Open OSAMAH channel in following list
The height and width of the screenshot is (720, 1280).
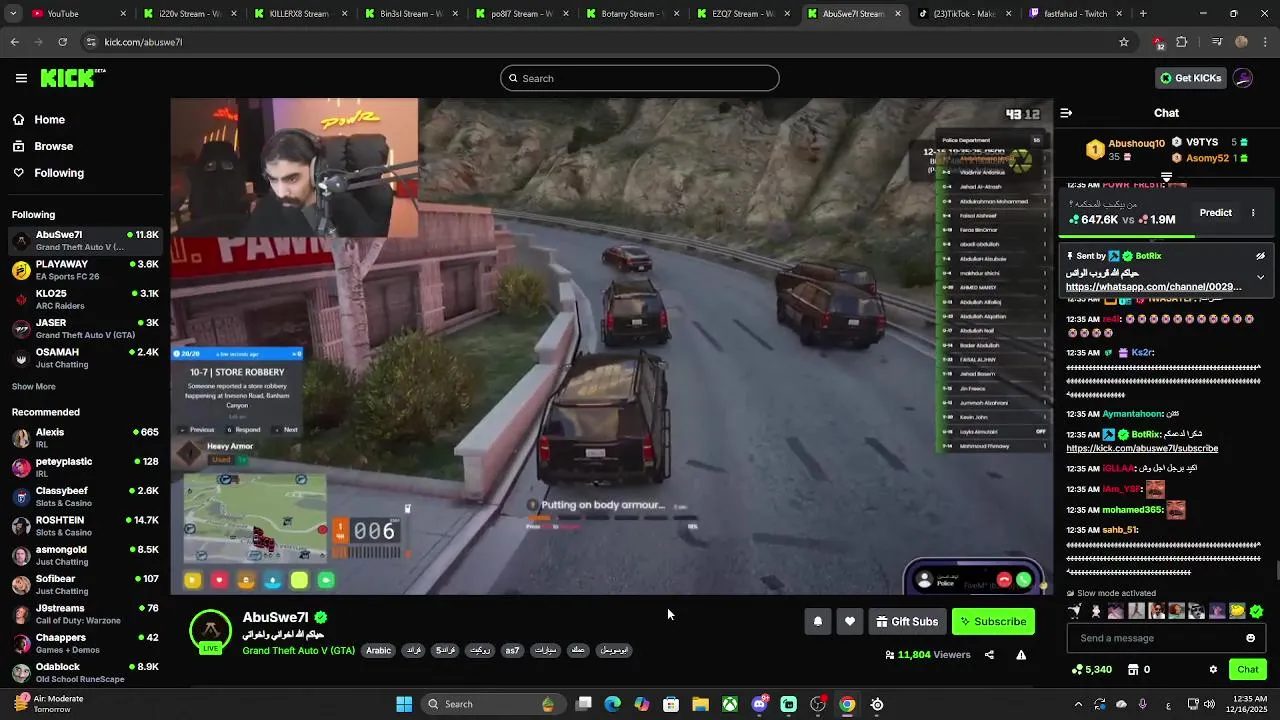(84, 358)
